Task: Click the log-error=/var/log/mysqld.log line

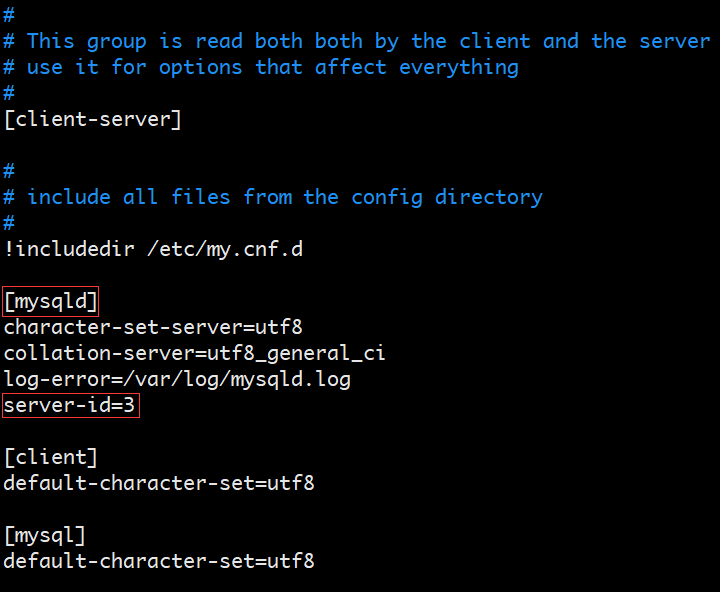Action: pyautogui.click(x=177, y=380)
